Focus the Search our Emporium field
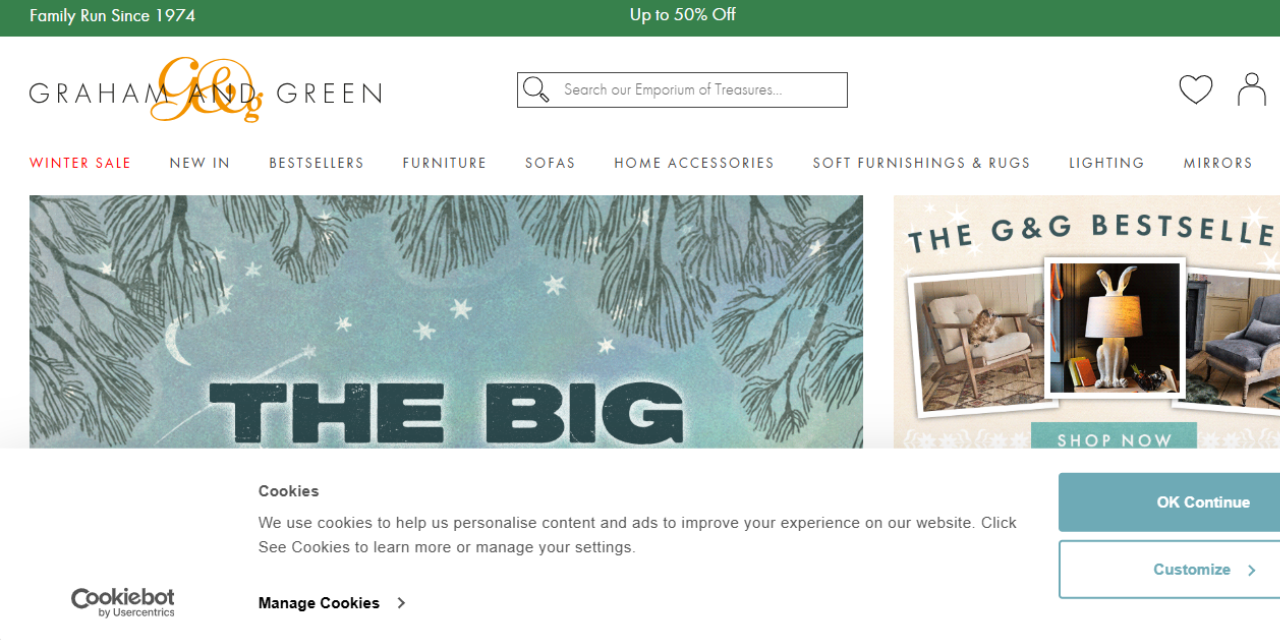Viewport: 1280px width, 640px height. (682, 90)
